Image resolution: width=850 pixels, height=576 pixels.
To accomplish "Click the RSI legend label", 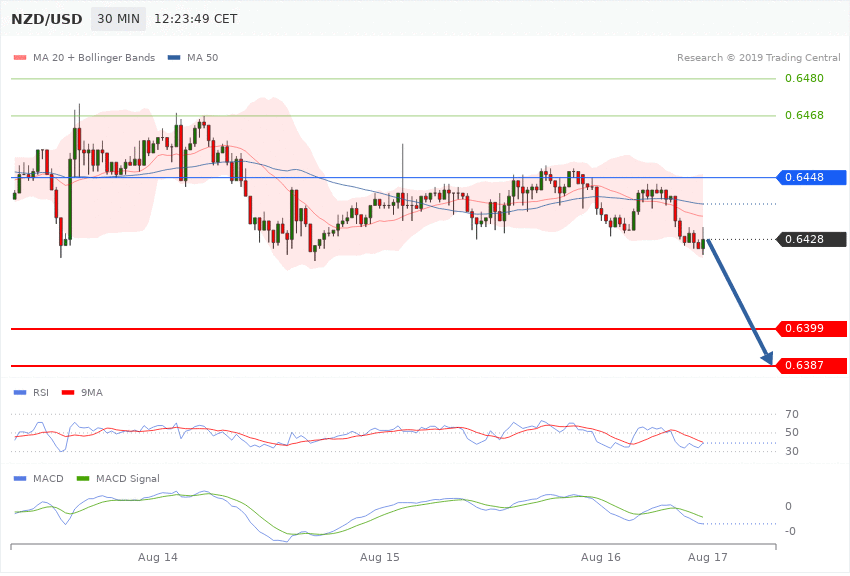I will point(41,392).
